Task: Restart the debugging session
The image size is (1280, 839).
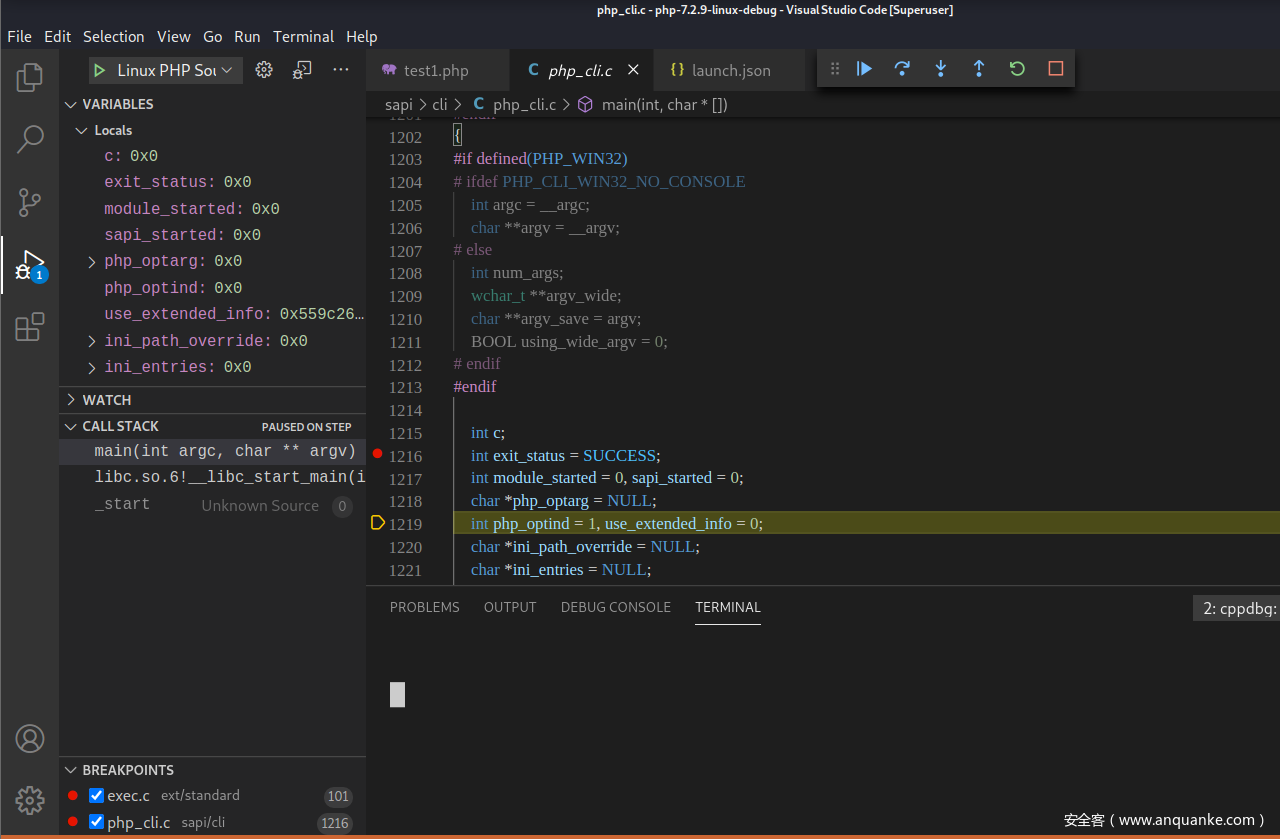Action: 1017,69
